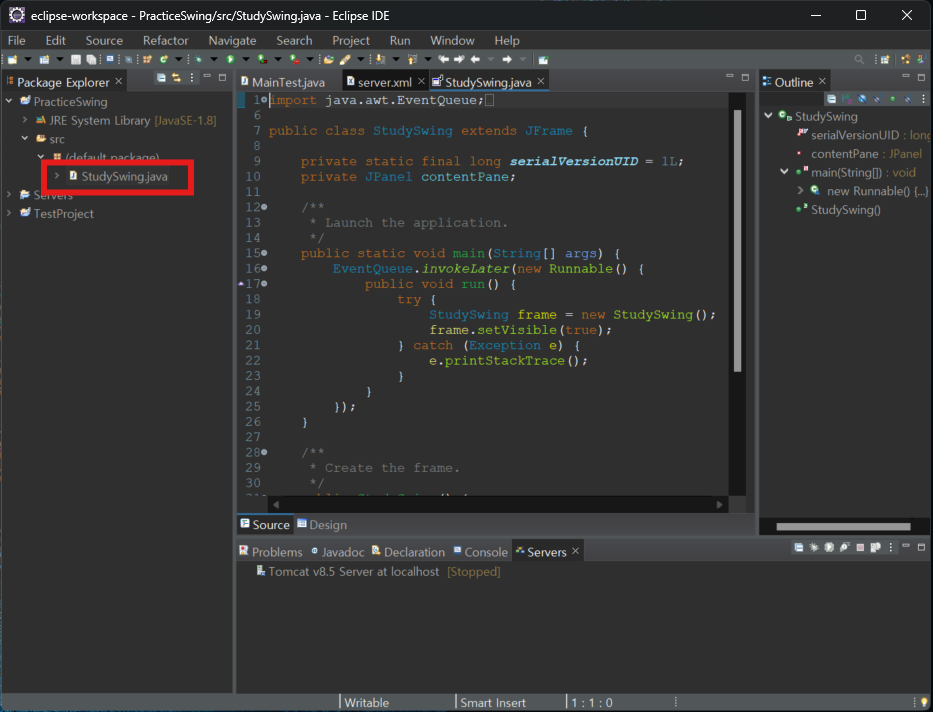Screen dimensions: 933x712
Task: Click the Search pencil toolbar icon
Action: (346, 59)
